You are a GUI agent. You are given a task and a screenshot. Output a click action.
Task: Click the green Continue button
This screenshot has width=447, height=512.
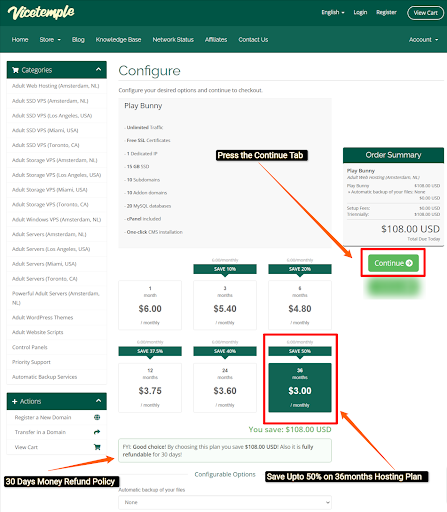393,263
